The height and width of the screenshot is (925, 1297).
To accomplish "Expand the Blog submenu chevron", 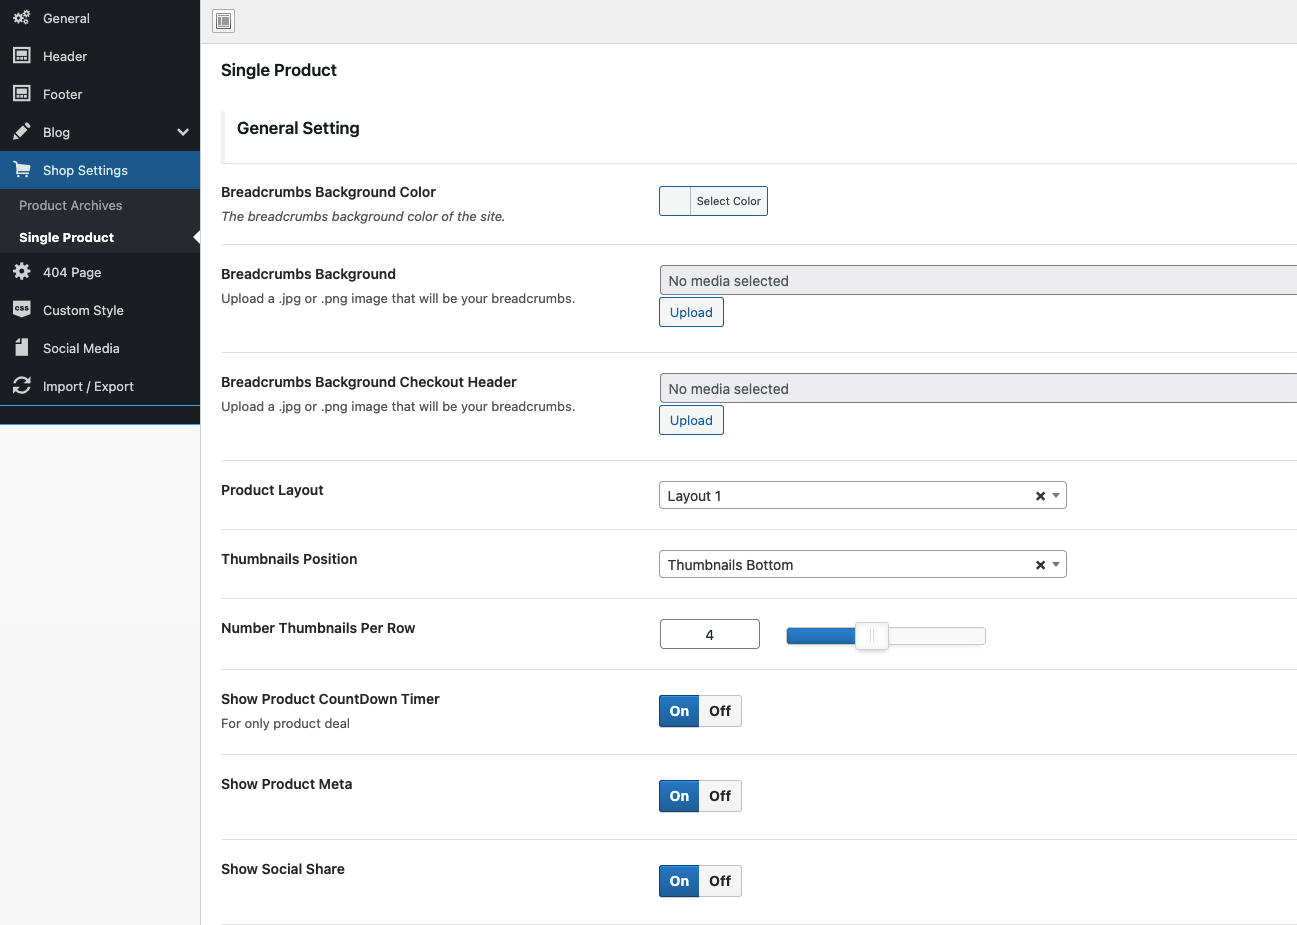I will pyautogui.click(x=183, y=132).
